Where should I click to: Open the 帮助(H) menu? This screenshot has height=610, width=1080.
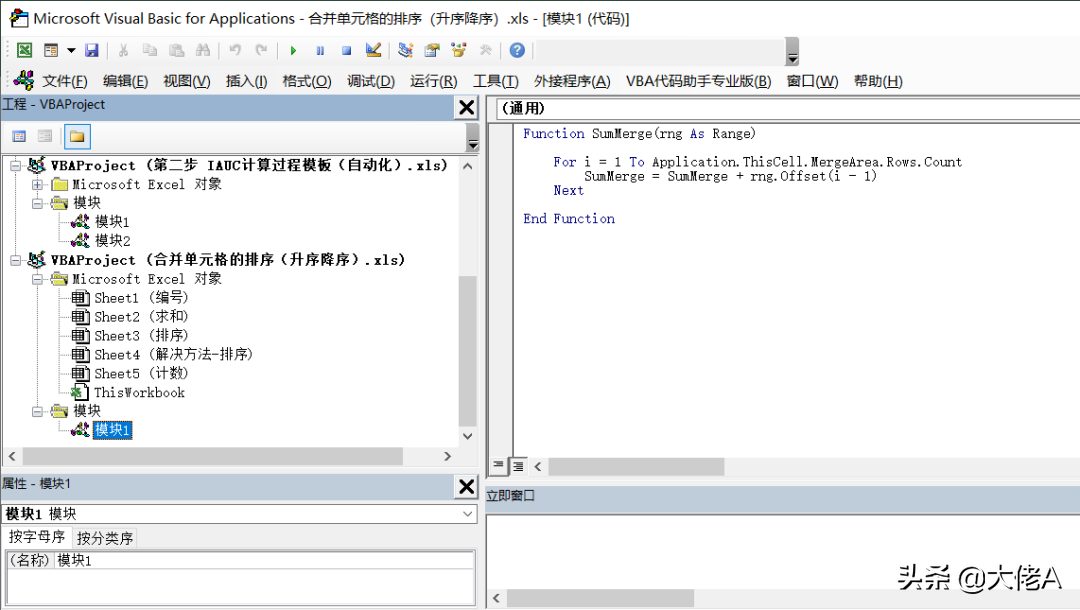878,81
